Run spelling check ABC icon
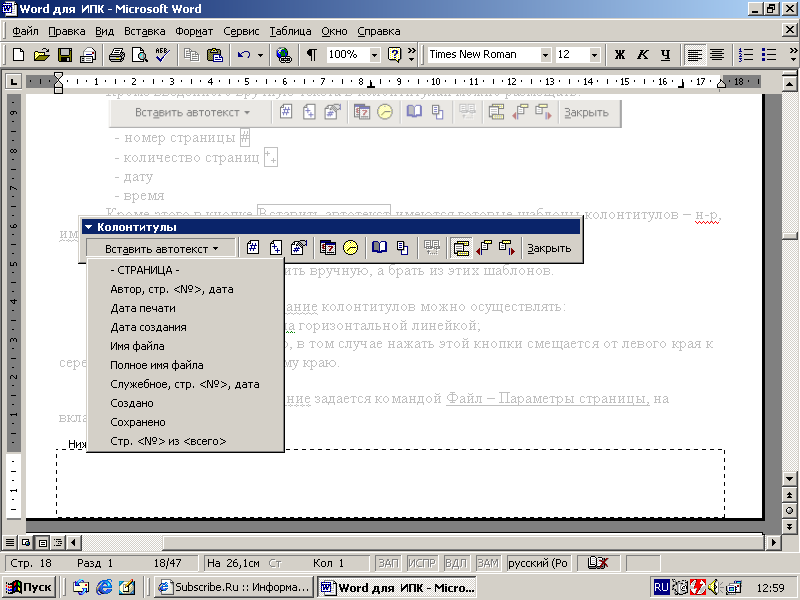 pyautogui.click(x=163, y=54)
